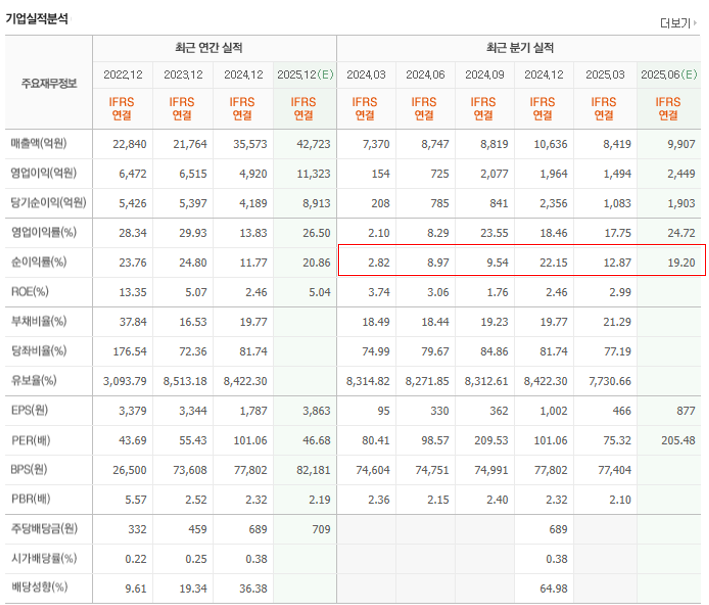Select payout ratio value 64.98
Image resolution: width=709 pixels, height=605 pixels.
pyautogui.click(x=553, y=589)
